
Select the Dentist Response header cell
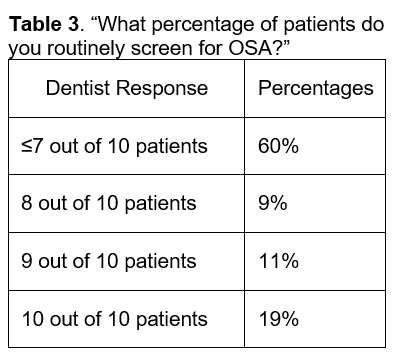(x=127, y=88)
